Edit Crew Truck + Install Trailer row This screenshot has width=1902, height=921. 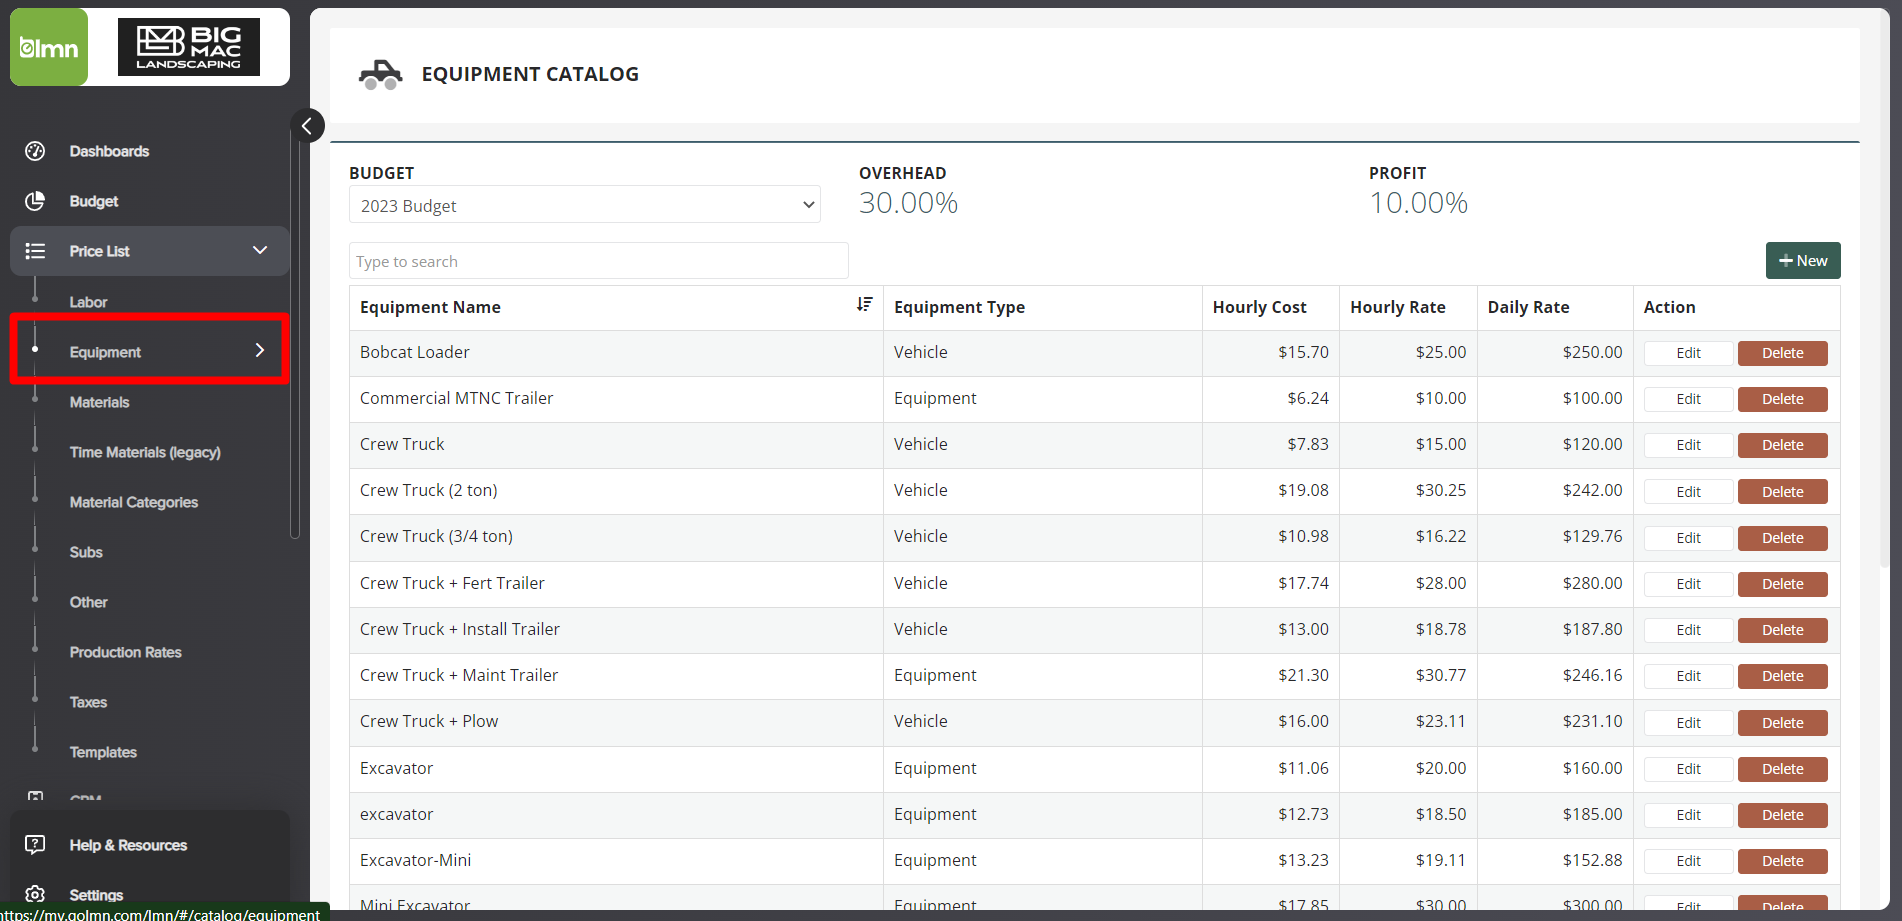(1688, 630)
